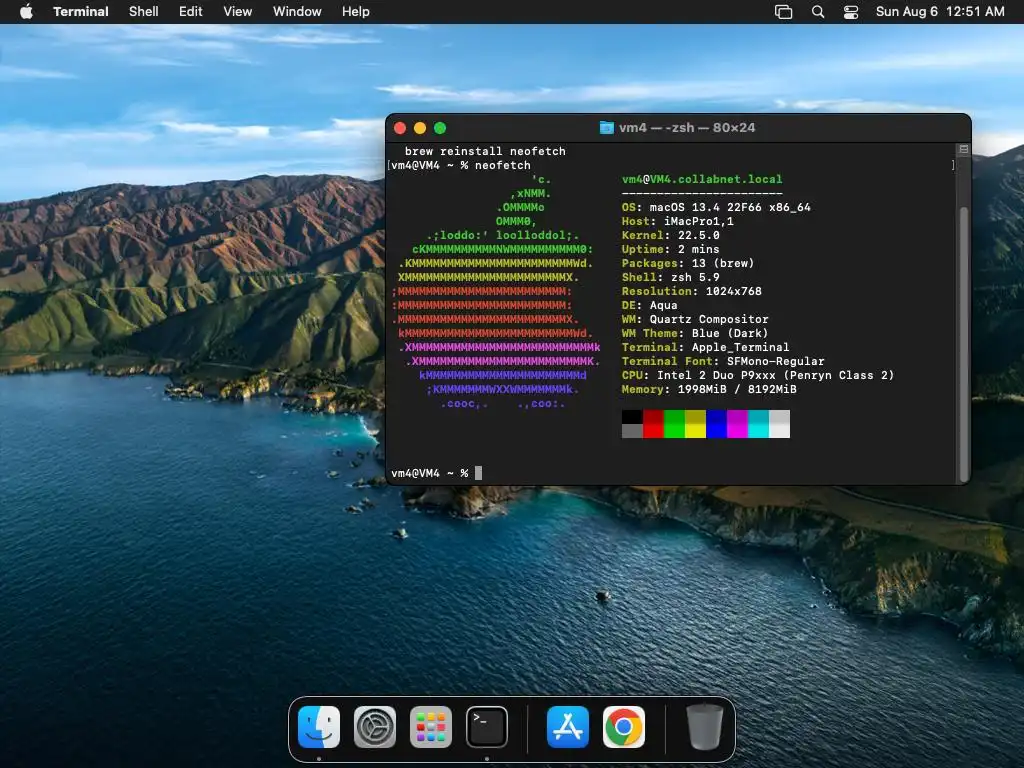Click the Terminal Font line SFMono-Regular
Viewport: 1024px width, 768px height.
click(724, 361)
